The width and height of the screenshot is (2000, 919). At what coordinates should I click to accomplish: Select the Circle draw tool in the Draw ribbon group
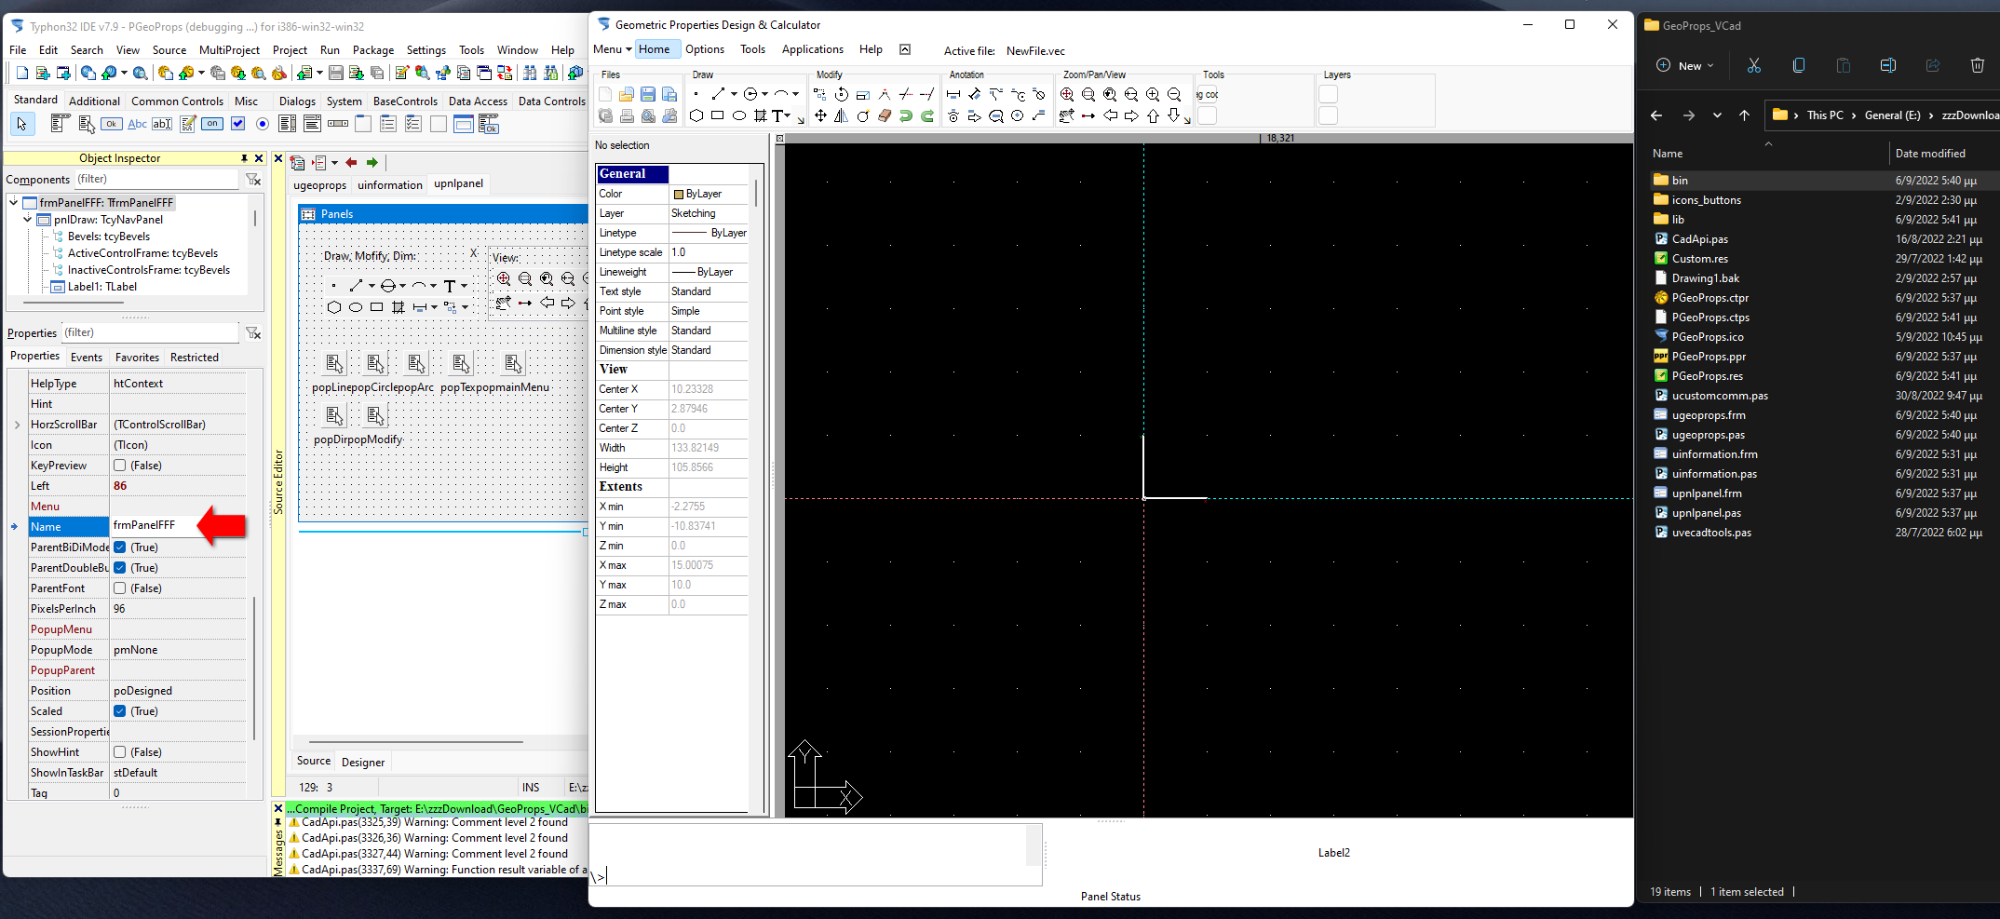tap(750, 94)
